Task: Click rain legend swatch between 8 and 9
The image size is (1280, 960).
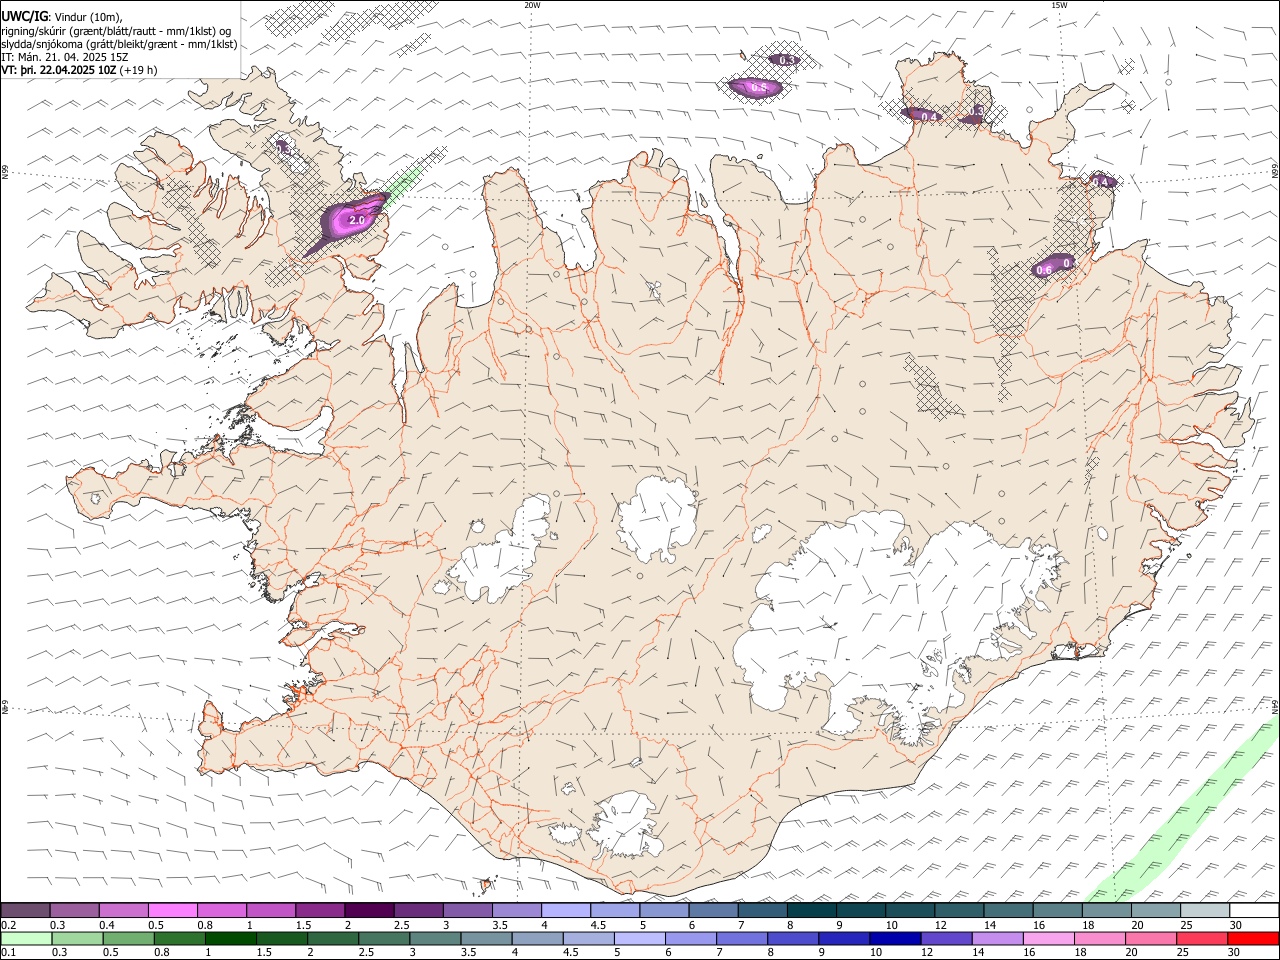Action: pyautogui.click(x=792, y=938)
